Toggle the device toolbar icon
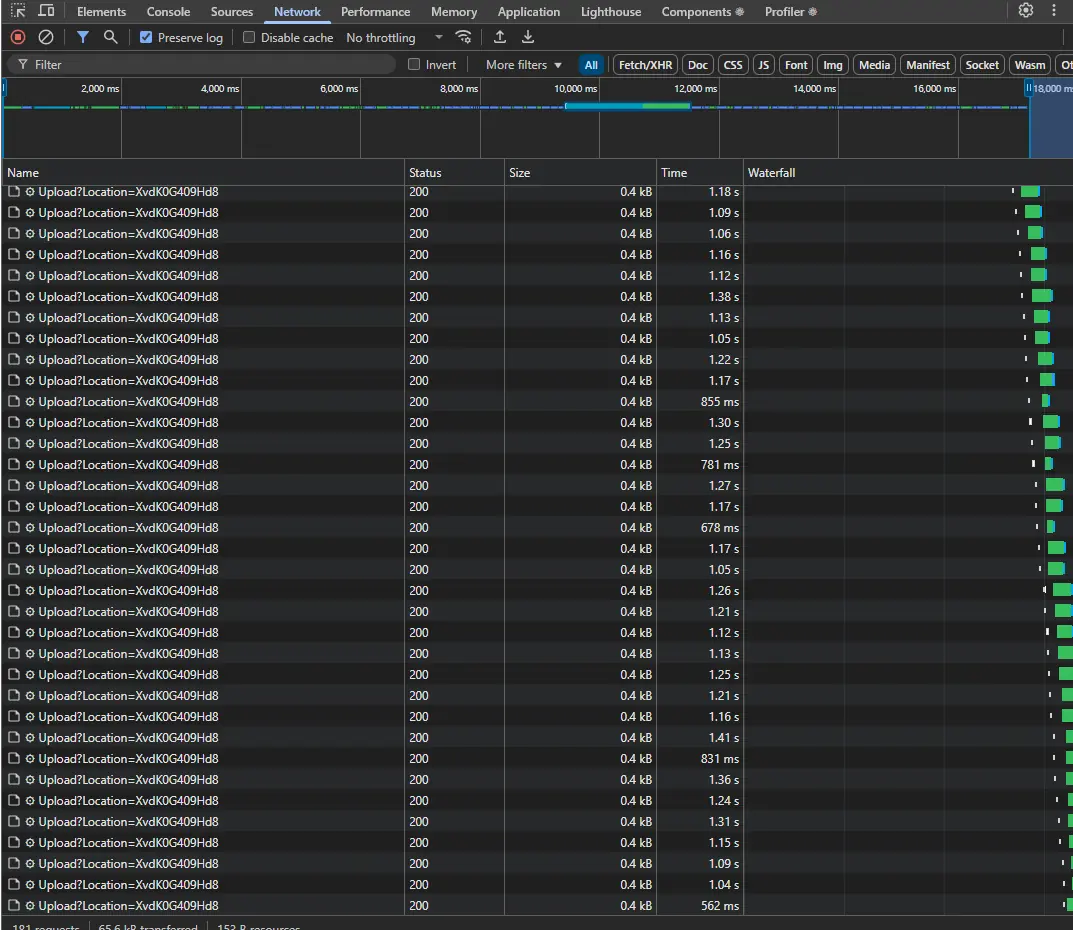Viewport: 1073px width, 930px height. [x=46, y=11]
